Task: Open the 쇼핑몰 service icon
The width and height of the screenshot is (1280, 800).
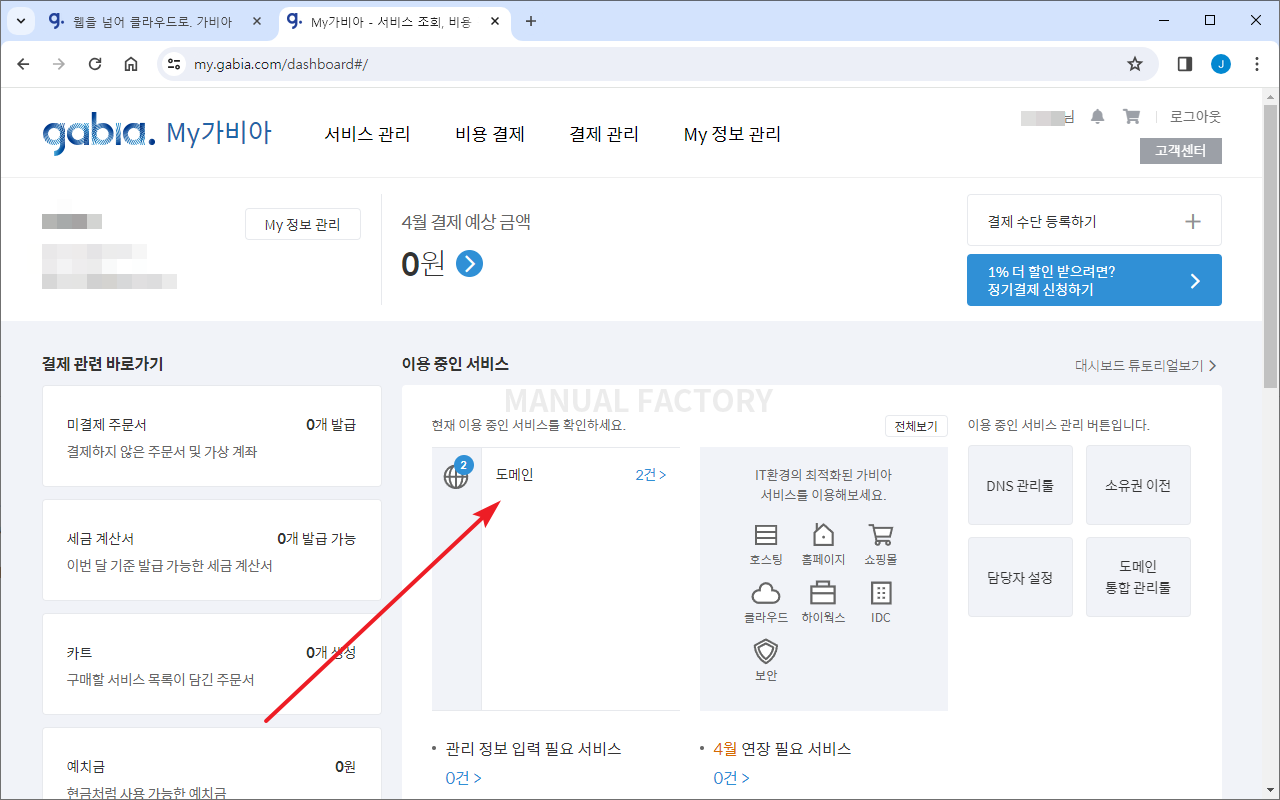Action: [881, 544]
